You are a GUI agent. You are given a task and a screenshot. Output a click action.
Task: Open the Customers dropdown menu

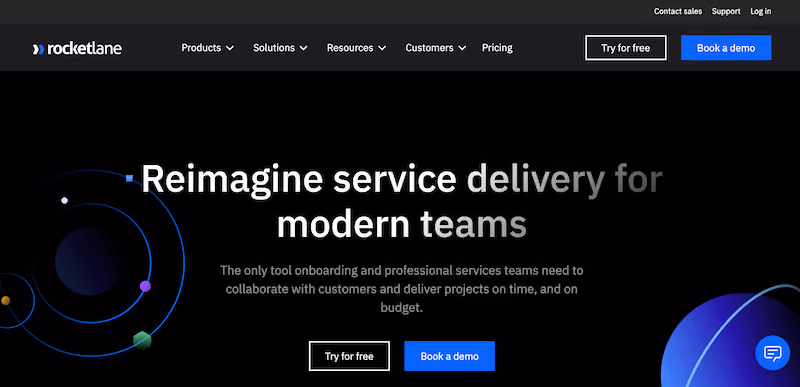[x=436, y=48]
